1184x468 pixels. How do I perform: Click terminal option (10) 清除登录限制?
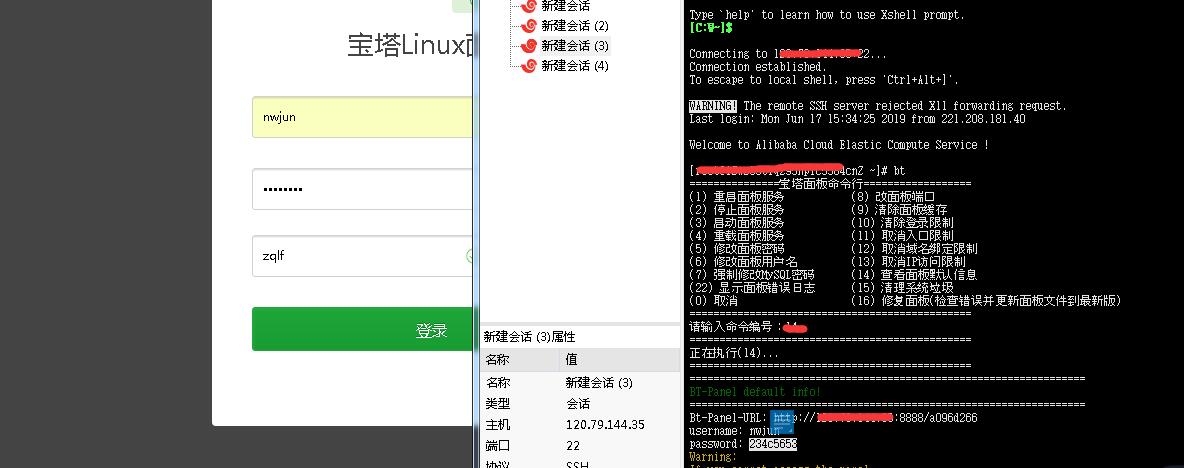[x=902, y=223]
